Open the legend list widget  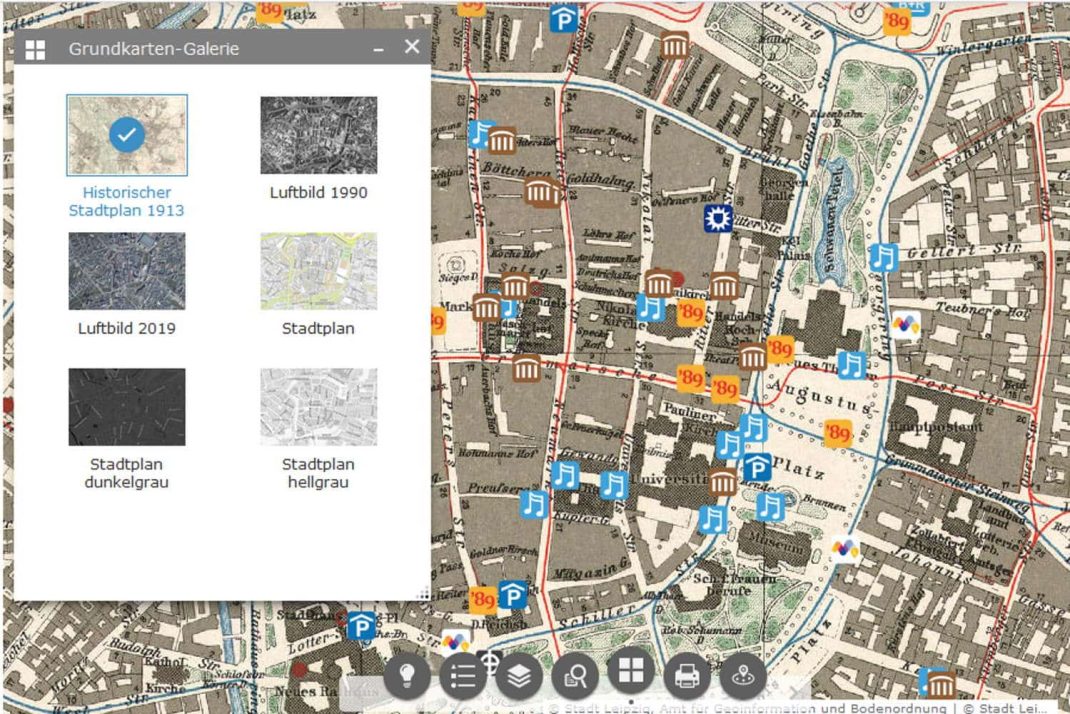tap(463, 676)
